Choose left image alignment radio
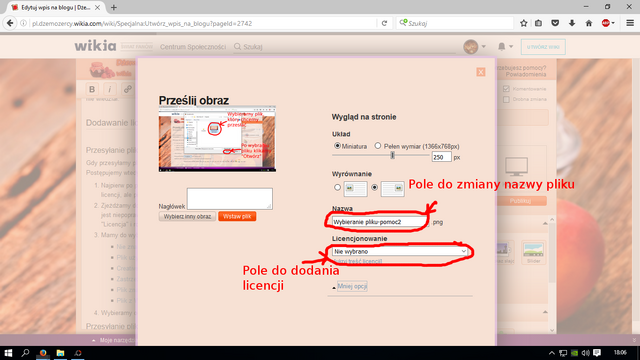Image resolution: width=640 pixels, height=360 pixels. (x=337, y=187)
